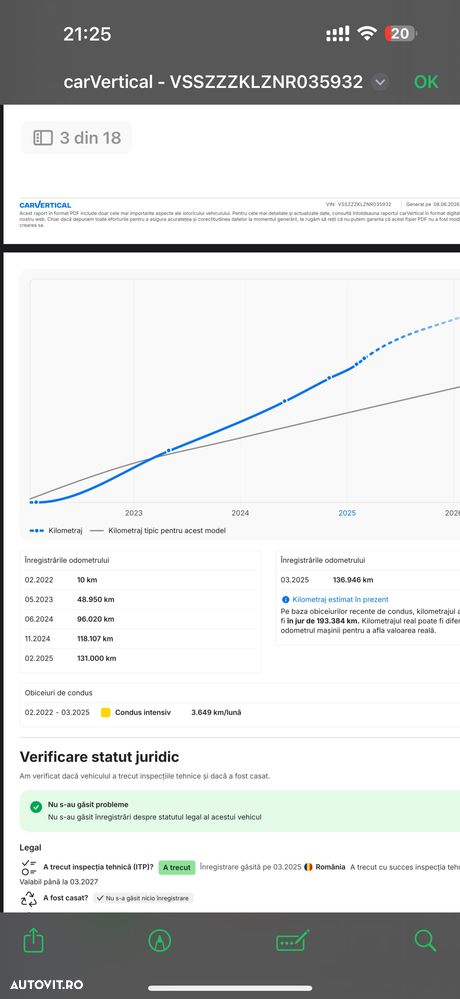The width and height of the screenshot is (460, 999).
Task: Tap the blue info icon near Kilometraj estimat
Action: pos(285,600)
